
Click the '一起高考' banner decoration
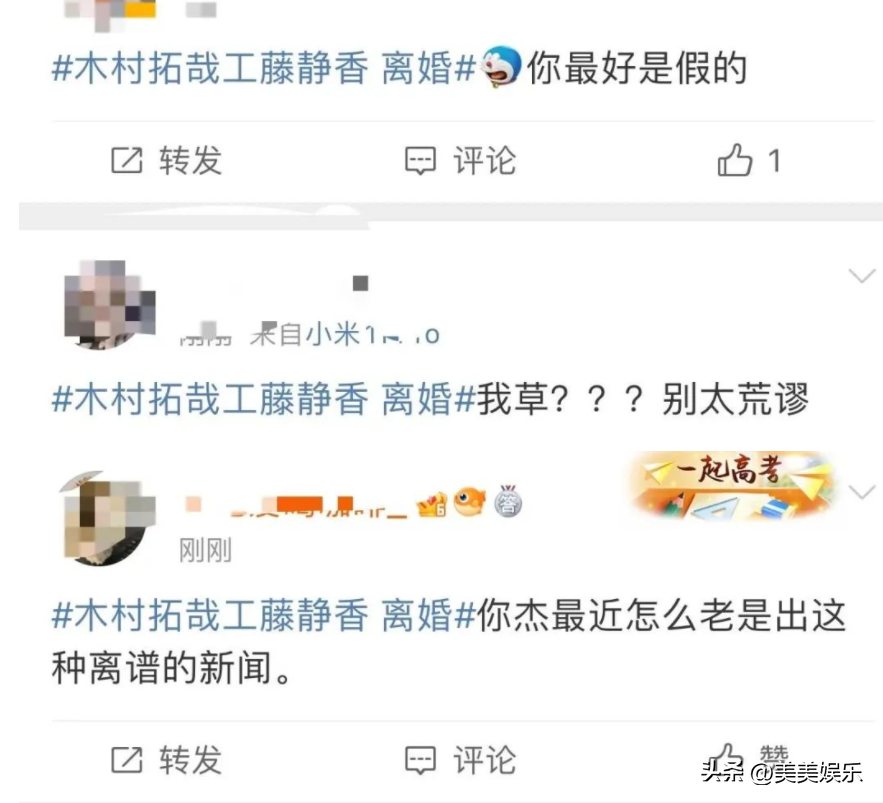point(733,485)
